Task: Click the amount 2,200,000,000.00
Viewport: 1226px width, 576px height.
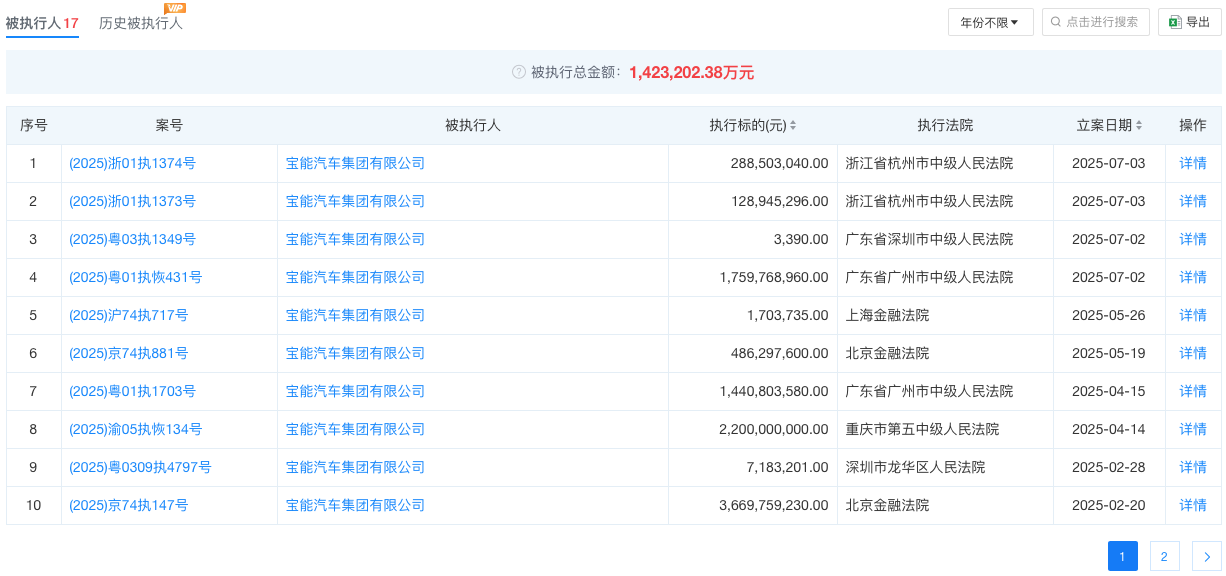Action: [773, 429]
